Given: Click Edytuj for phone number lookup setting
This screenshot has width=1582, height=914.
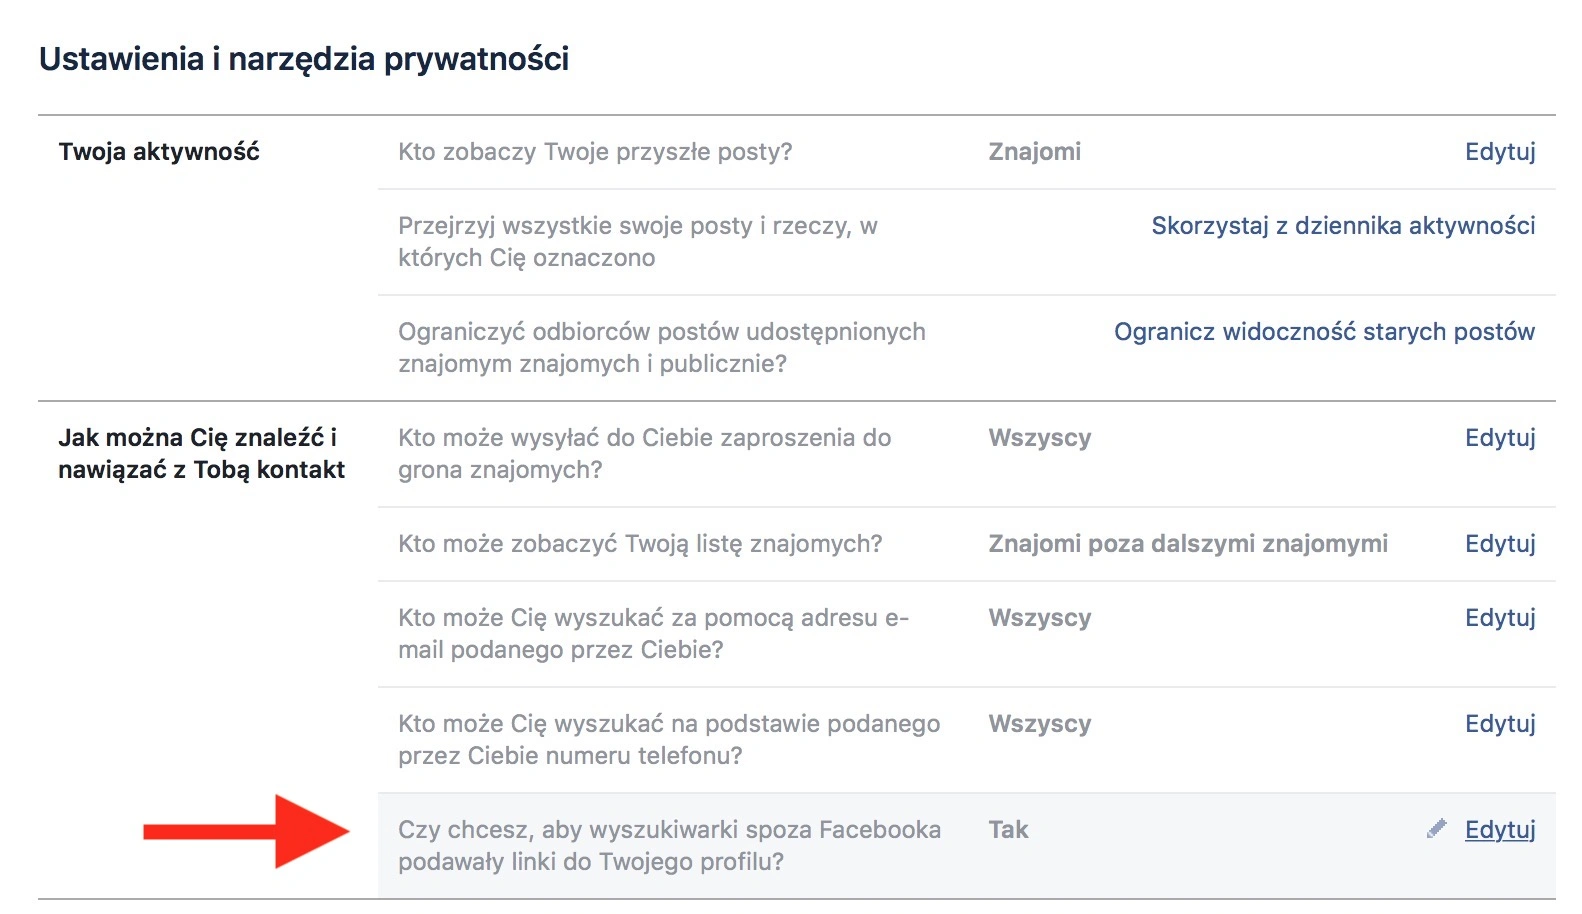Looking at the screenshot, I should [1500, 724].
